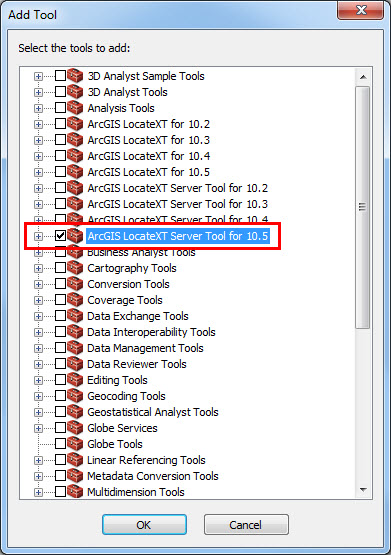Check the Conversion Tools checkbox
391x555 pixels.
[61, 284]
